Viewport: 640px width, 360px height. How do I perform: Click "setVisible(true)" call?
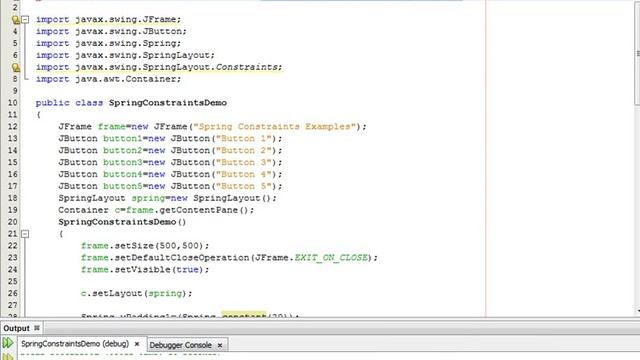point(159,270)
